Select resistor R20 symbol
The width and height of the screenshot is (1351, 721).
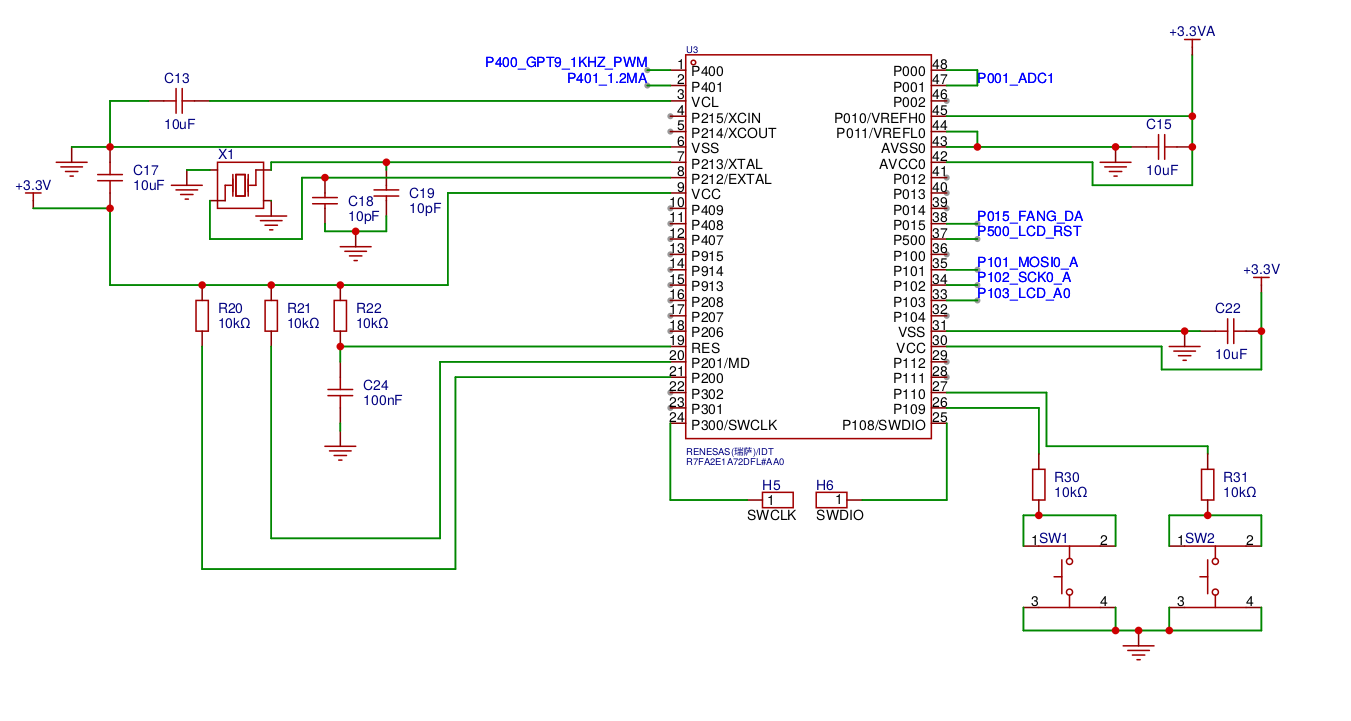[x=202, y=316]
